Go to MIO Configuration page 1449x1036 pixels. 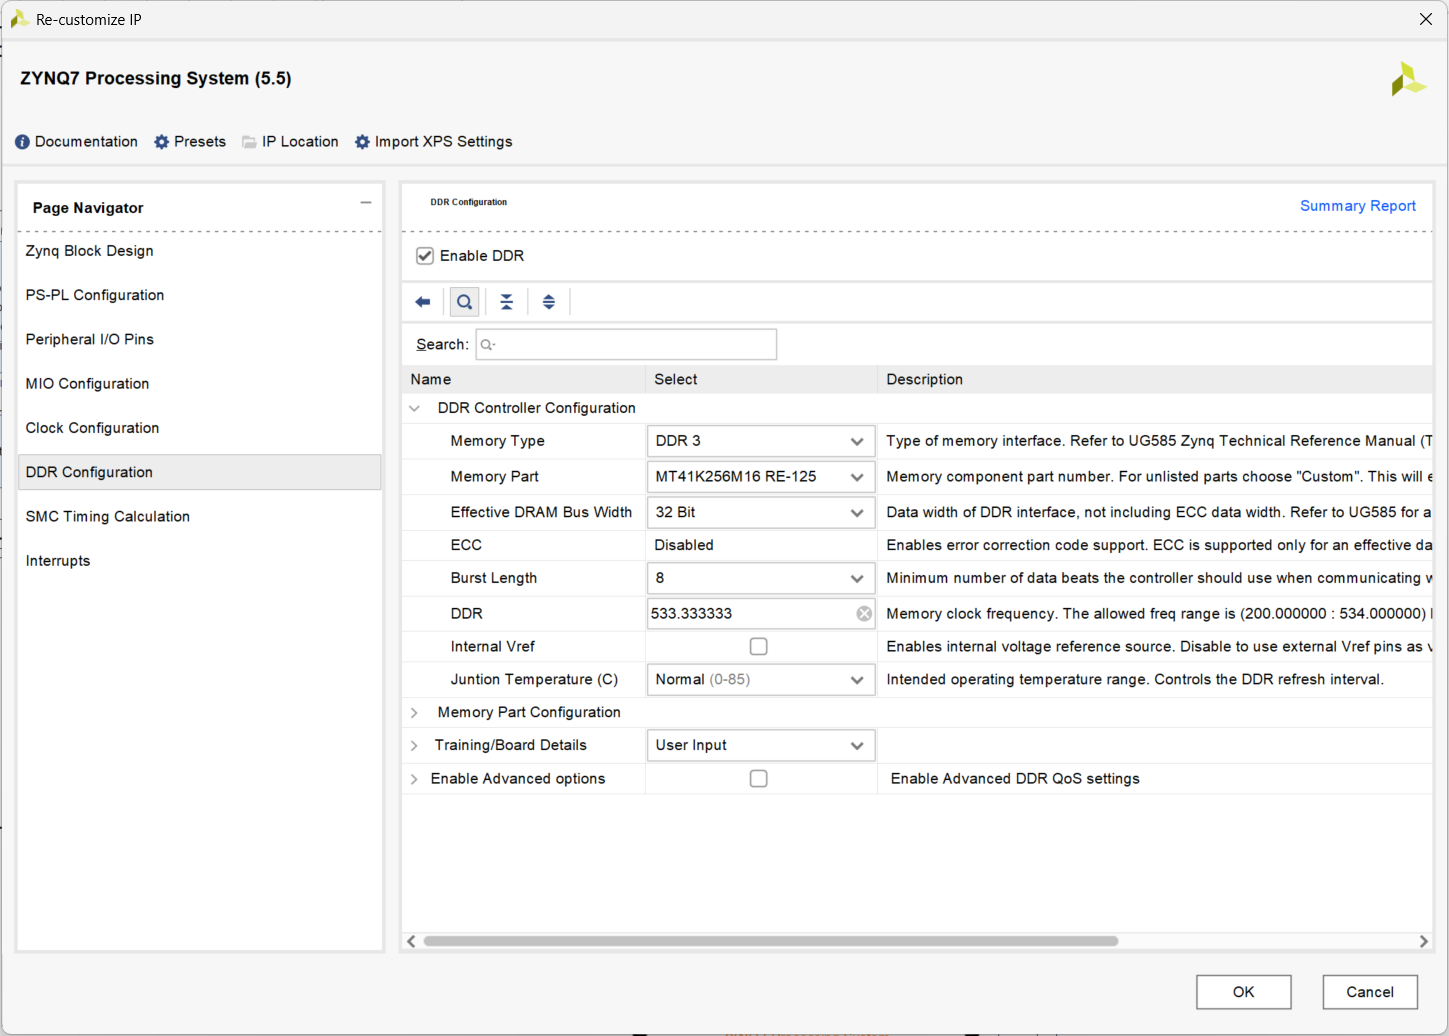coord(200,384)
